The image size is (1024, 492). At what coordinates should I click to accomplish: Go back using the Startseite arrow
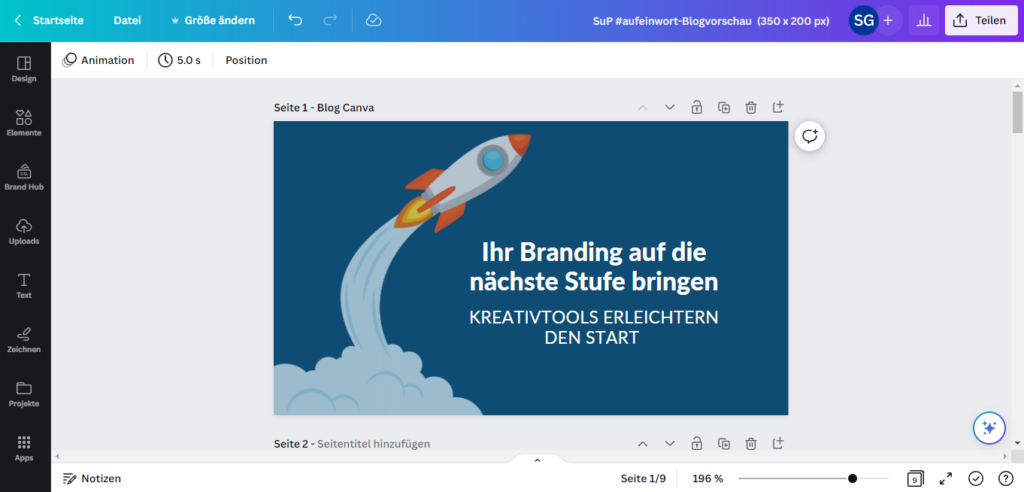(x=18, y=20)
